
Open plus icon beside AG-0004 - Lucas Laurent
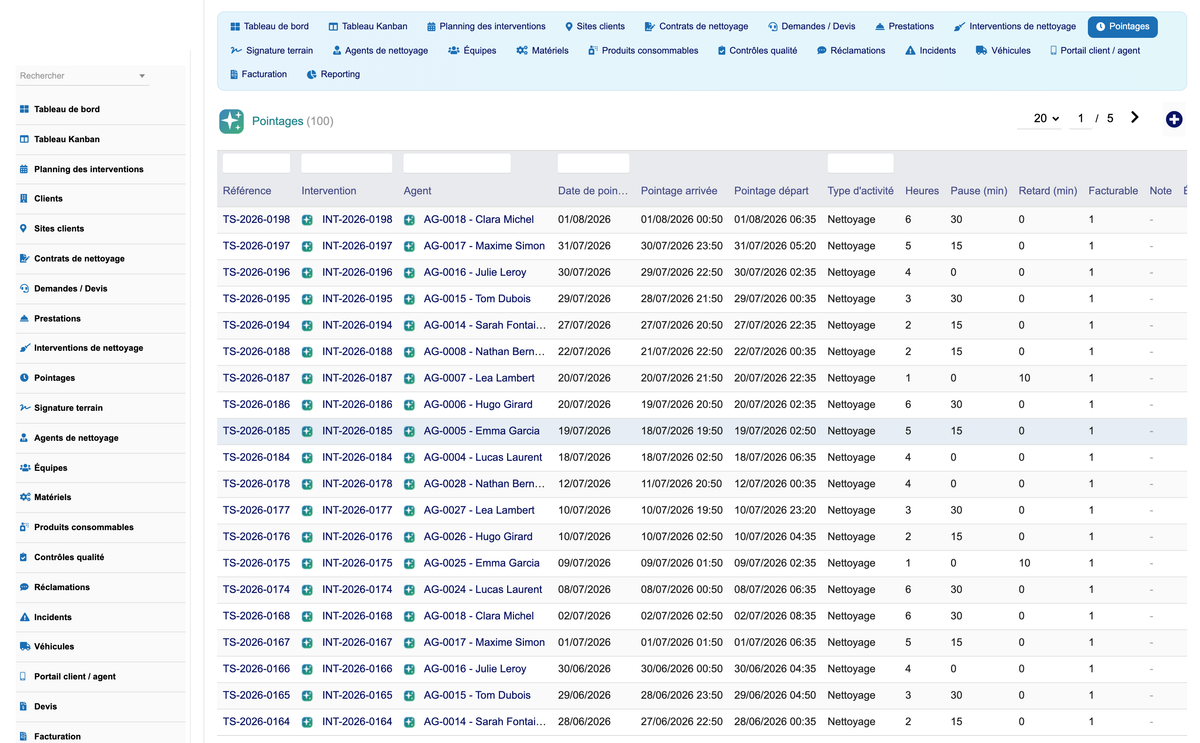(x=409, y=458)
